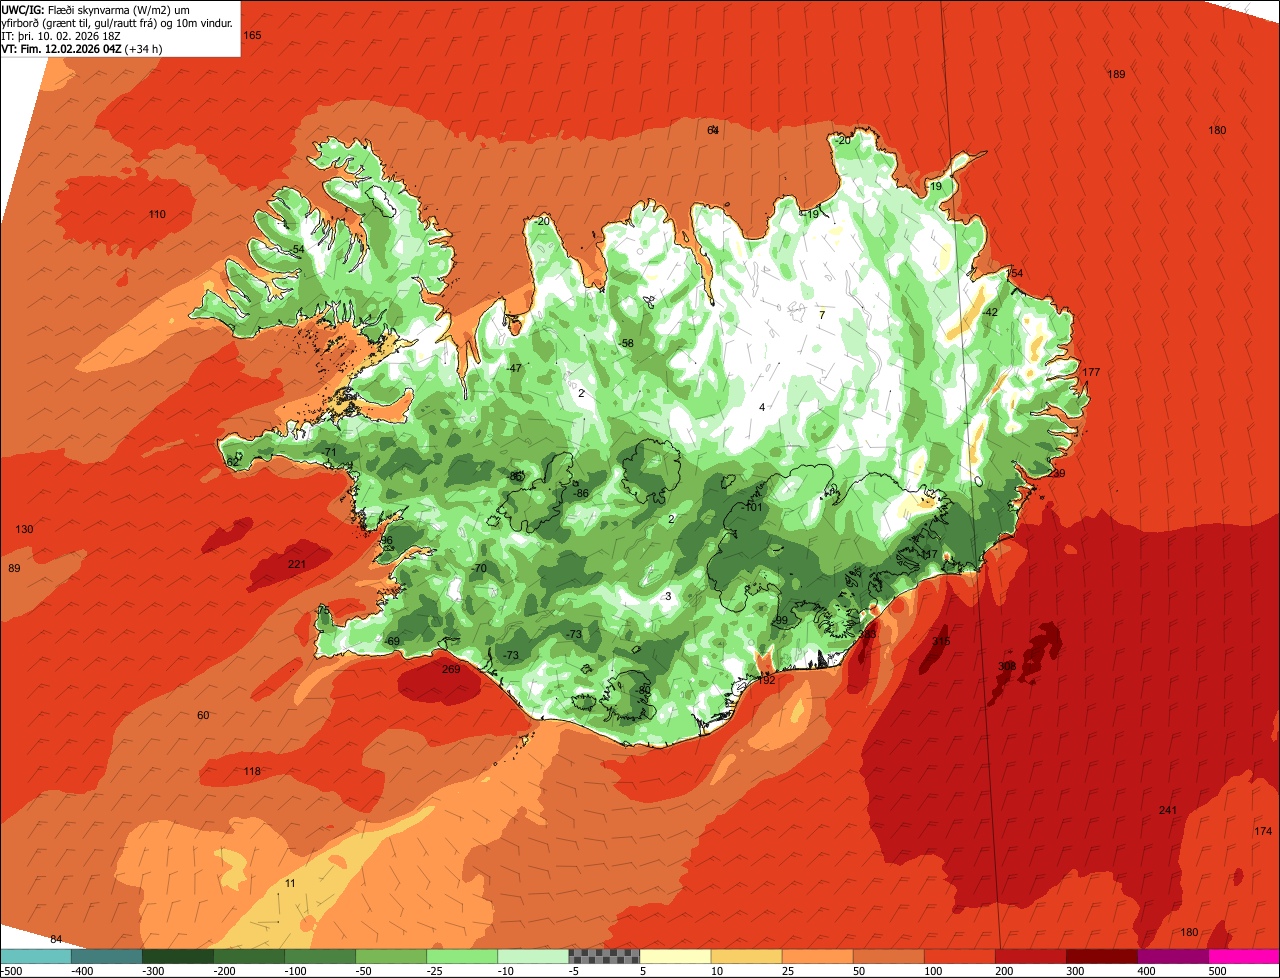Click the legend swatch between 10 and 25

click(746, 956)
